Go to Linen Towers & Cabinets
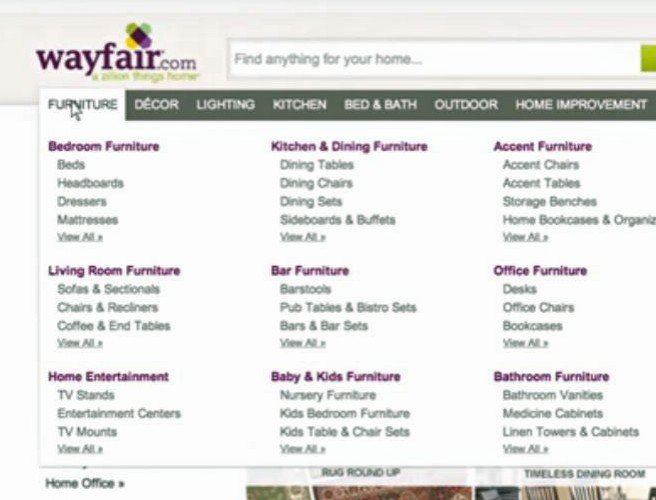 click(x=571, y=431)
